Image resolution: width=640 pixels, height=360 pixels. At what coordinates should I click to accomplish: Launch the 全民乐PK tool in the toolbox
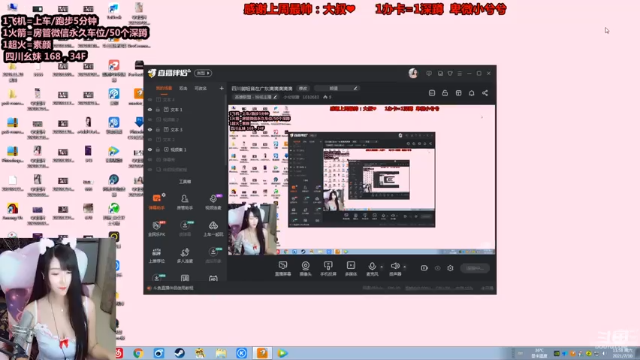157,228
